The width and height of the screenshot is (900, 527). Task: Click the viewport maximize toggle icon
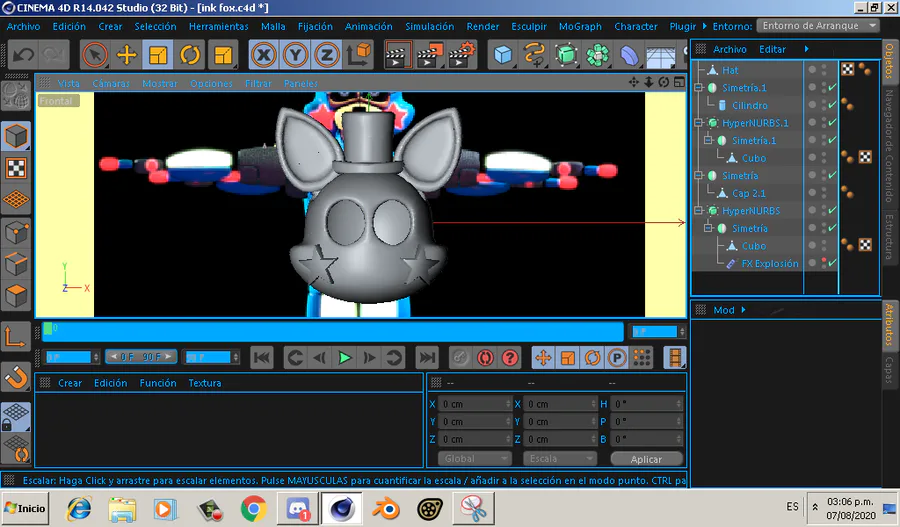pyautogui.click(x=680, y=82)
